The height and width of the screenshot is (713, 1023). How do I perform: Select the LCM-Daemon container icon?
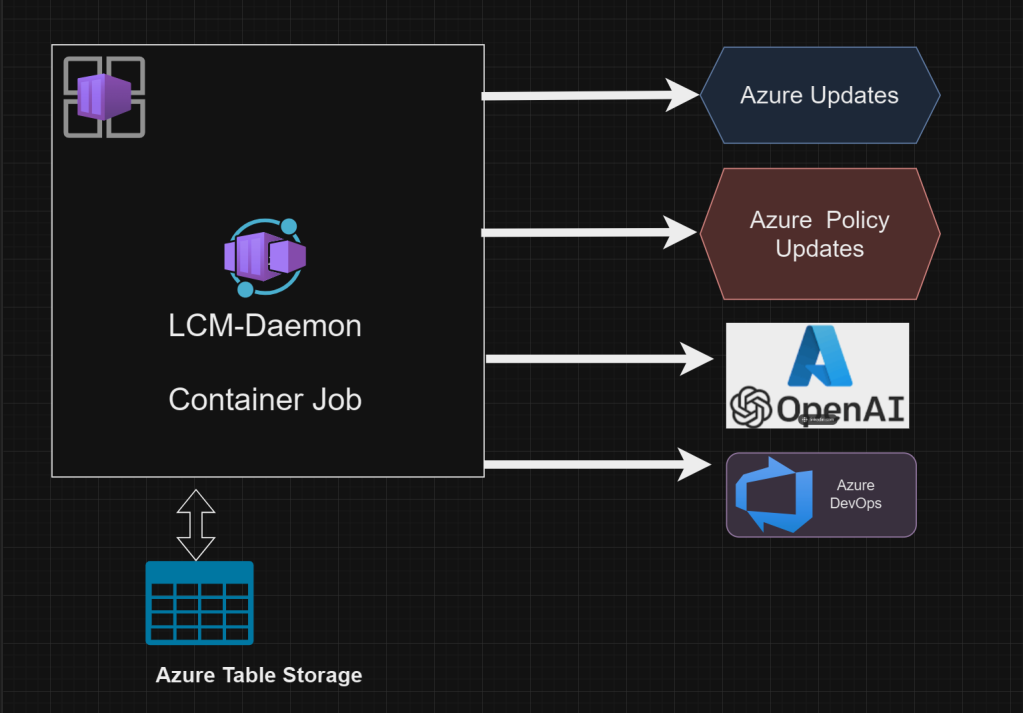click(x=263, y=256)
